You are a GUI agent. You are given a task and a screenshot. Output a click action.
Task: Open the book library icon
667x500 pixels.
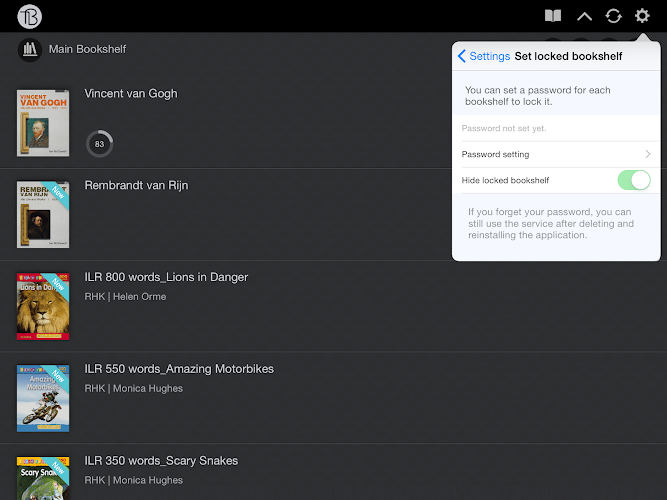point(553,16)
